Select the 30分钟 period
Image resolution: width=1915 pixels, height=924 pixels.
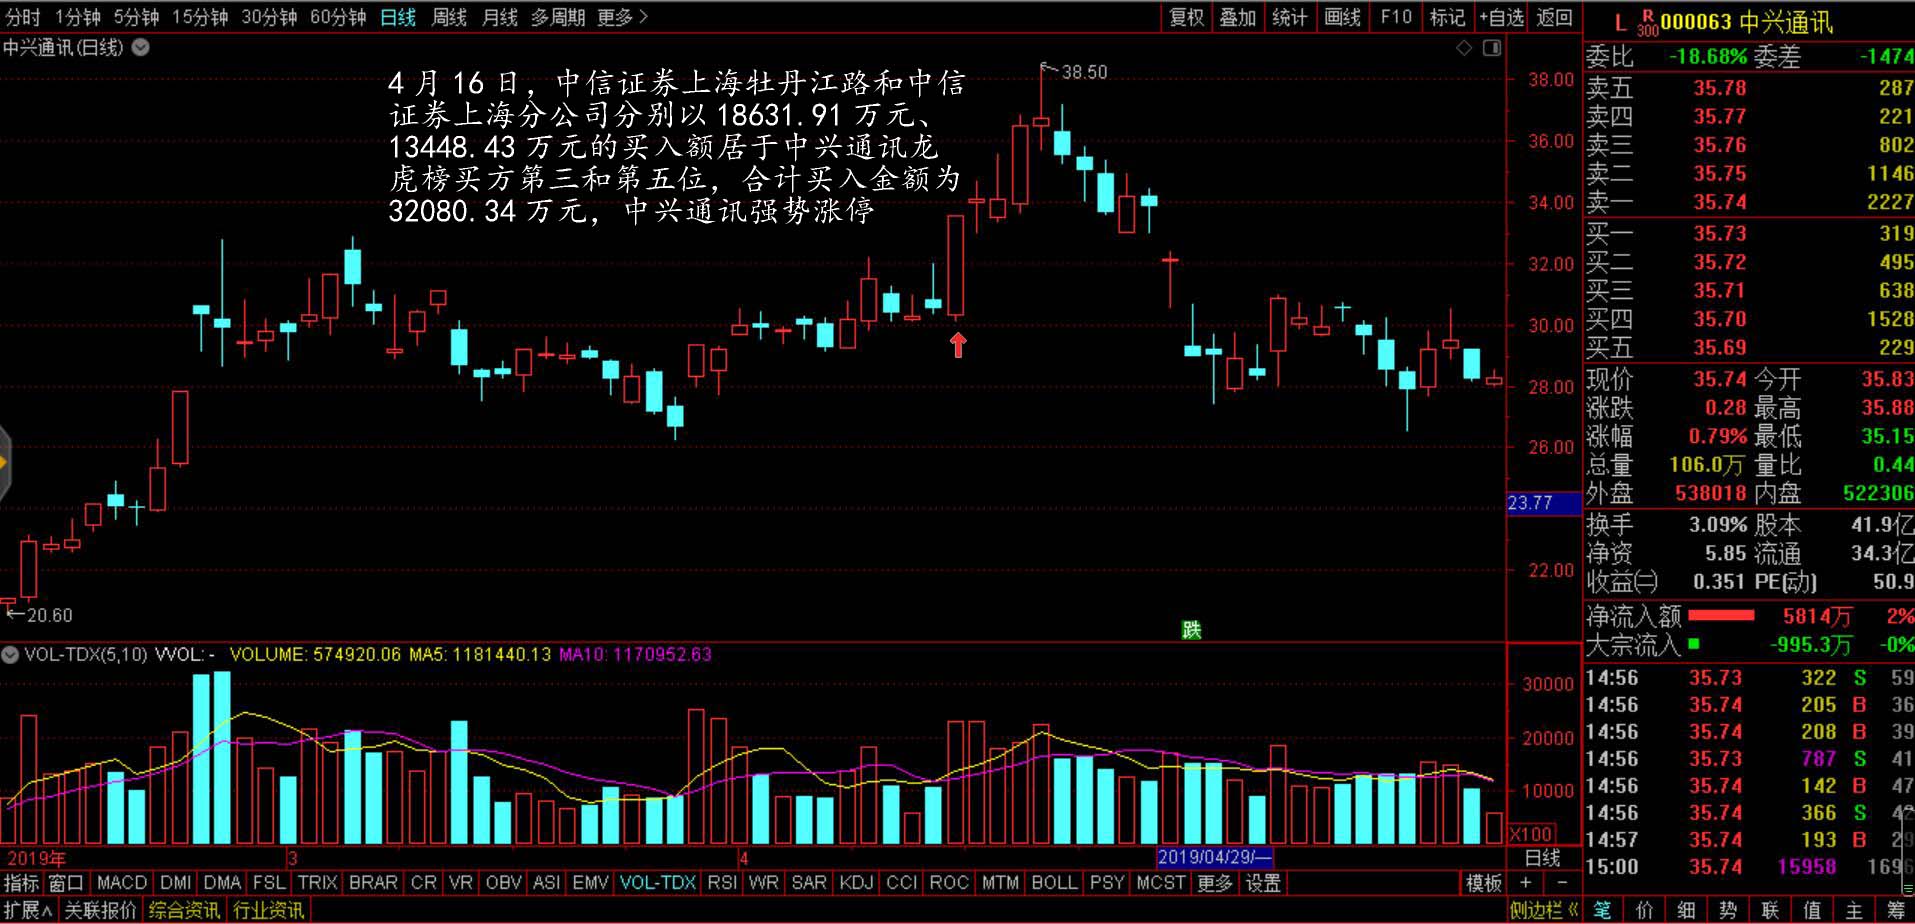(x=269, y=17)
